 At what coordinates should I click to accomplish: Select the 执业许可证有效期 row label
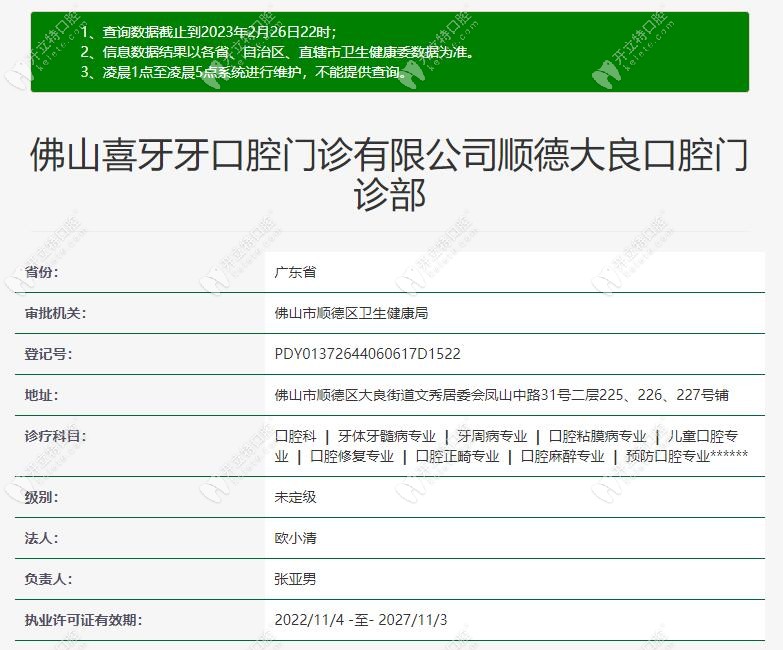click(x=83, y=620)
